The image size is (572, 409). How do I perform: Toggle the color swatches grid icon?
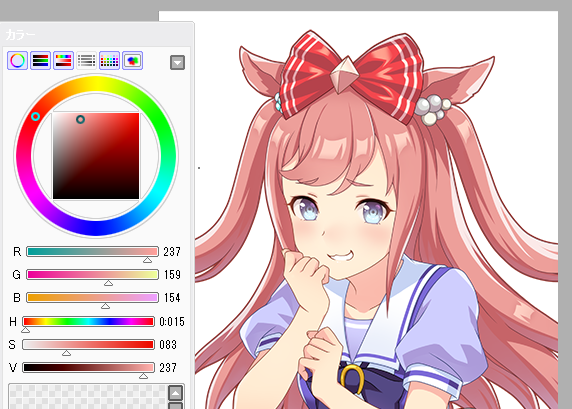(x=109, y=60)
